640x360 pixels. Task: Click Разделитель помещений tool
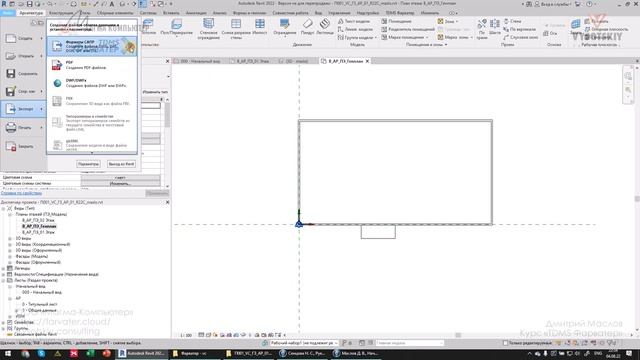[x=408, y=29]
